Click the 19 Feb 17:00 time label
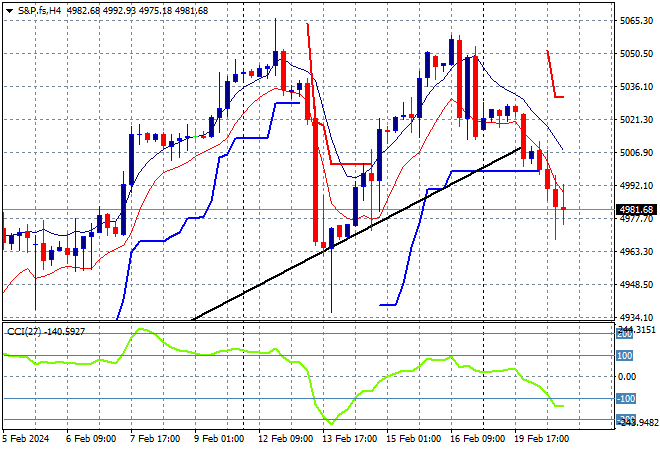This screenshot has width=660, height=450. point(542,439)
